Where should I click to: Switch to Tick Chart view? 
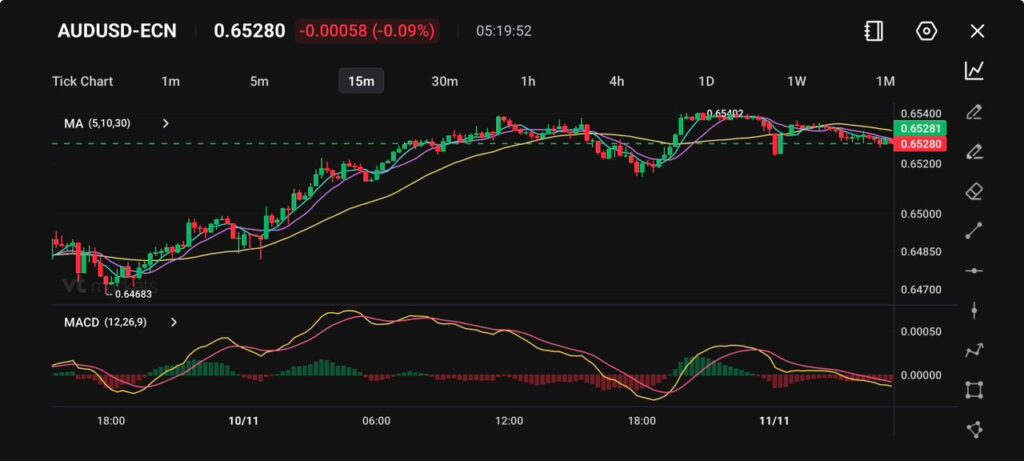pos(82,81)
